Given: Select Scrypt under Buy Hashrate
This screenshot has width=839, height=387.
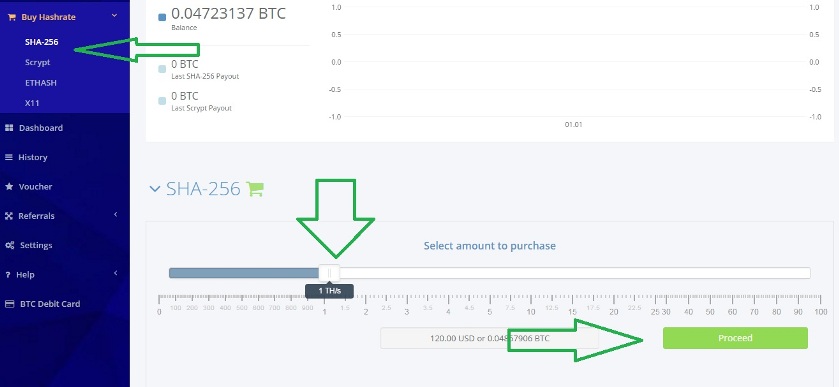Looking at the screenshot, I should (x=37, y=62).
